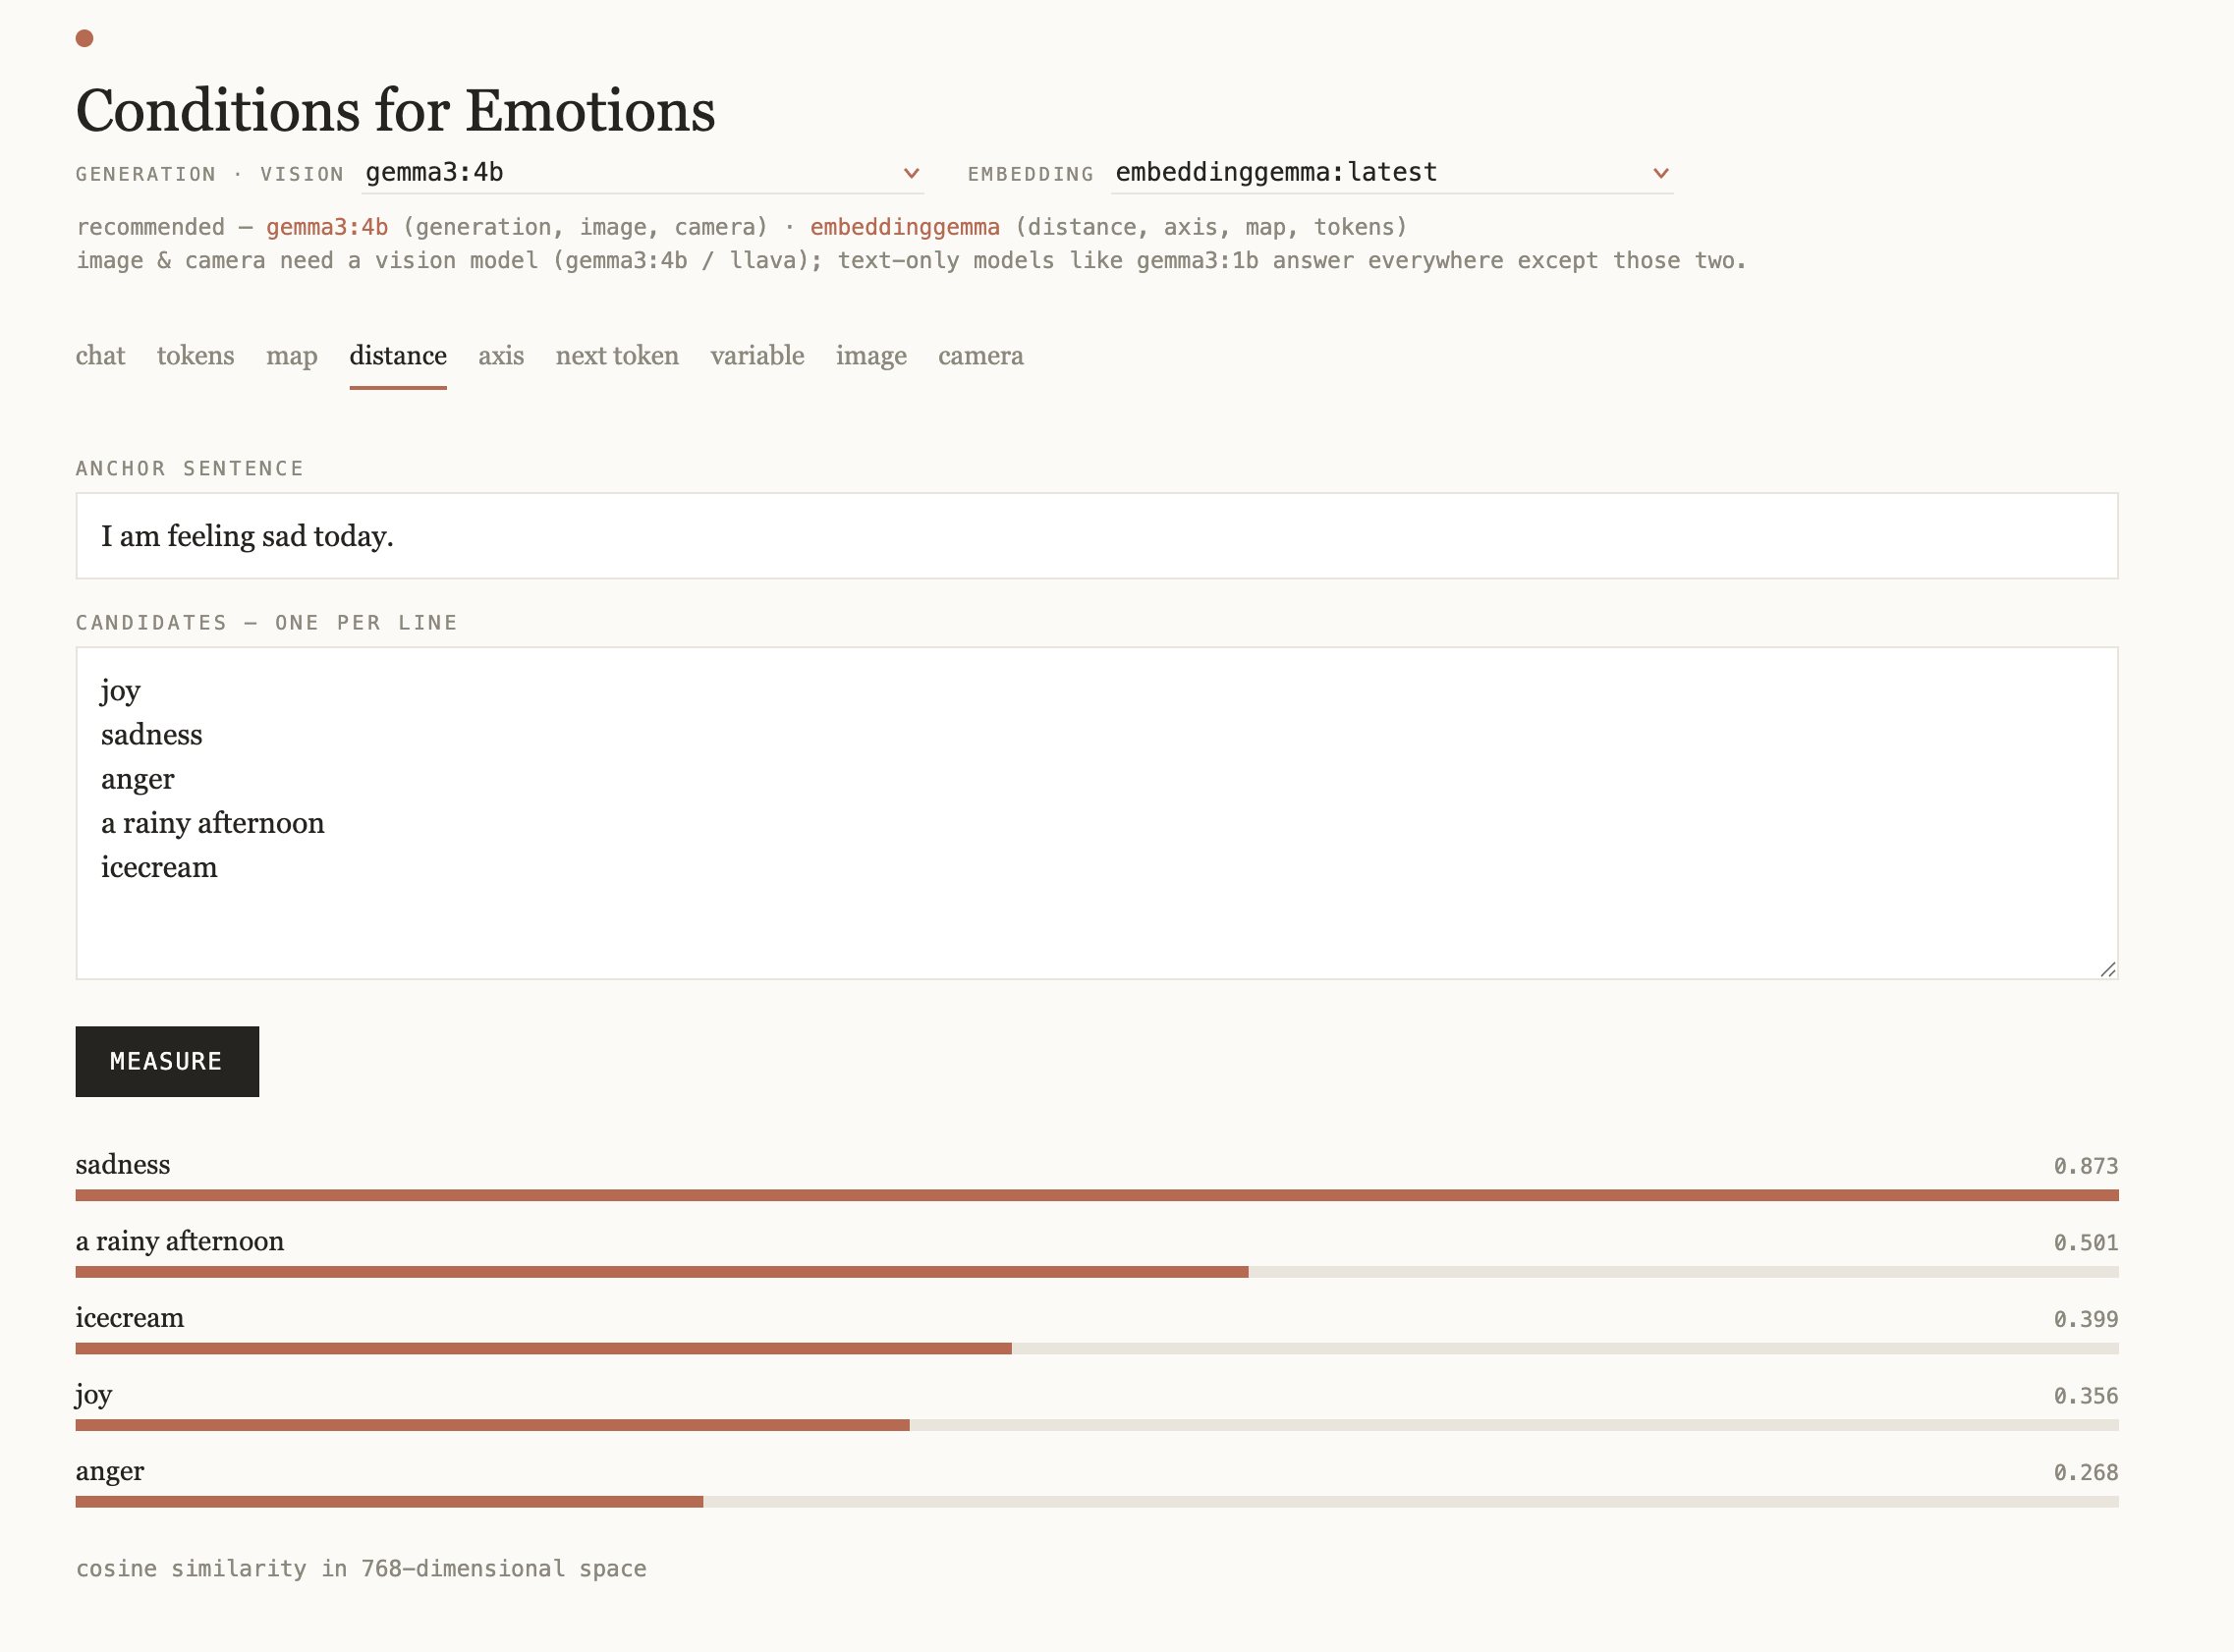Click inside the candidates text area
2234x1652 pixels.
[x=1097, y=813]
